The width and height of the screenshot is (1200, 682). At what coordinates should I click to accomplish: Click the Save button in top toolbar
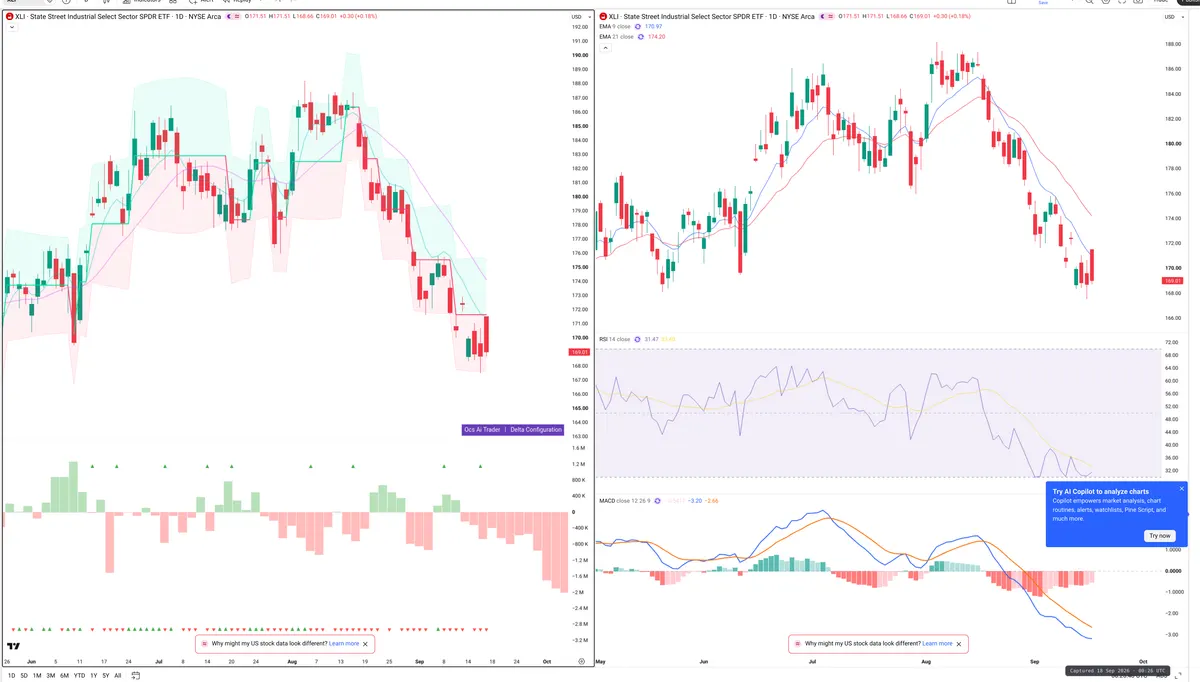[1043, 3]
